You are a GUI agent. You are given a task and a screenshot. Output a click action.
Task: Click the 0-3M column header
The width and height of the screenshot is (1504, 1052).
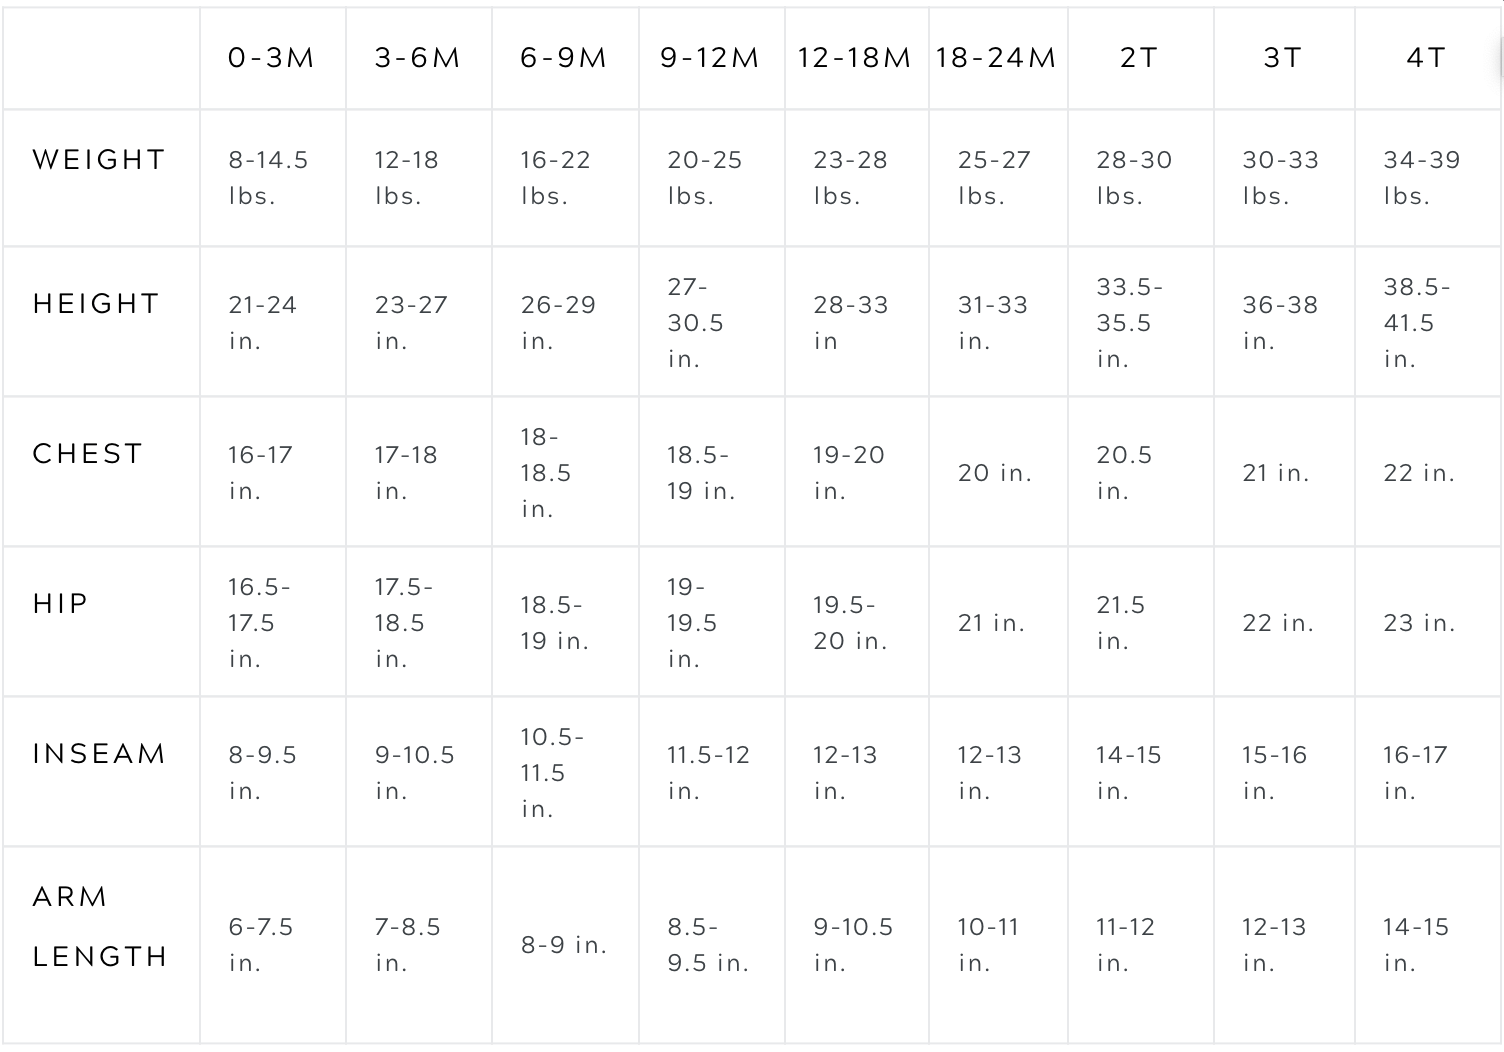[271, 58]
